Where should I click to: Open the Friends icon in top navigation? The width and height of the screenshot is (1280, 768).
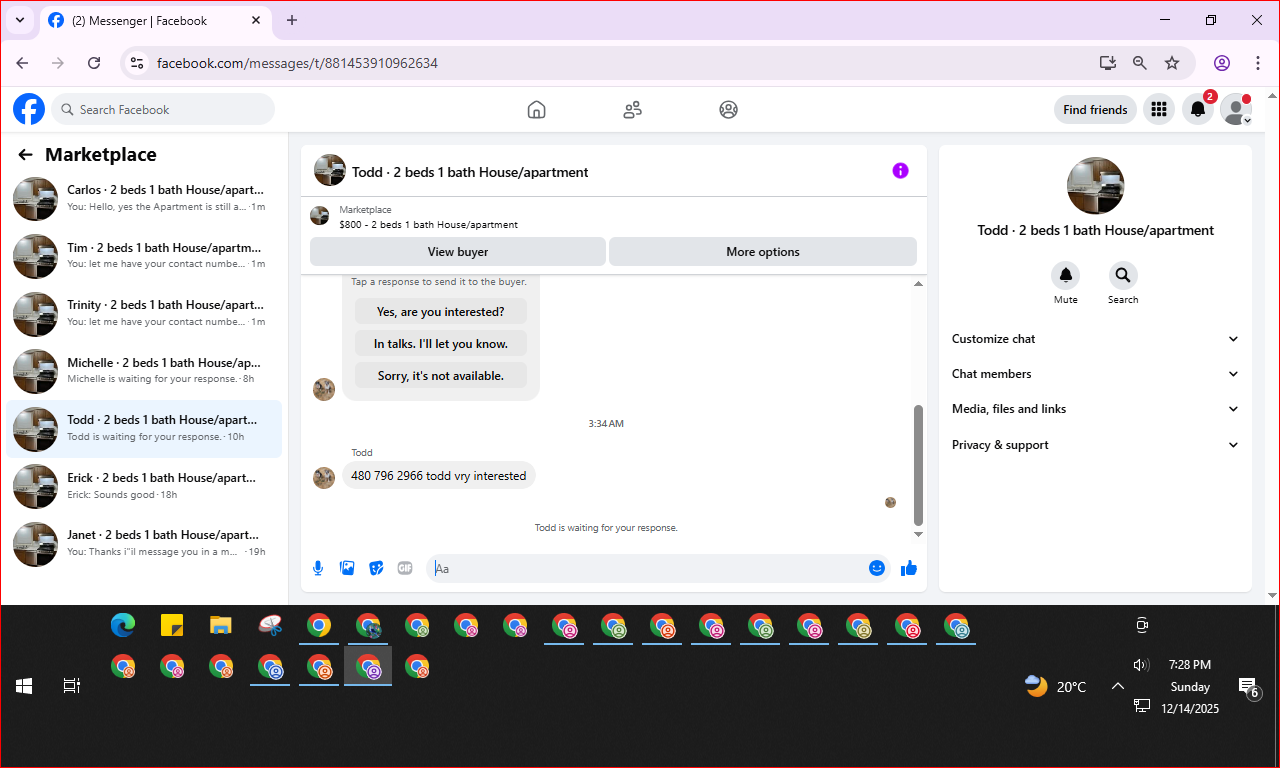click(x=632, y=110)
